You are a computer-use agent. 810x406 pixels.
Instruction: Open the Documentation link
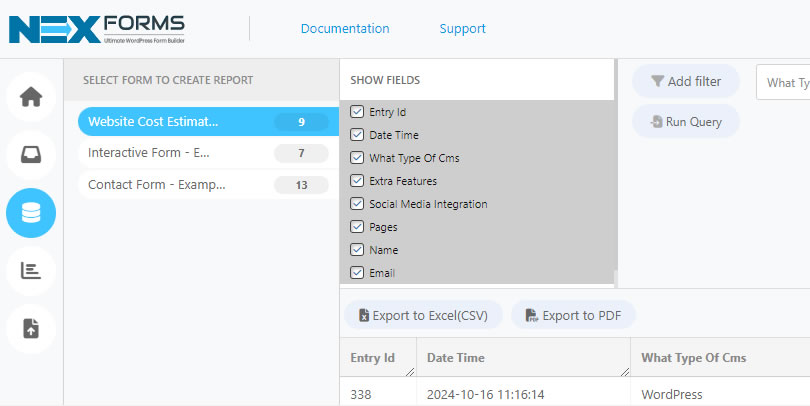[345, 28]
